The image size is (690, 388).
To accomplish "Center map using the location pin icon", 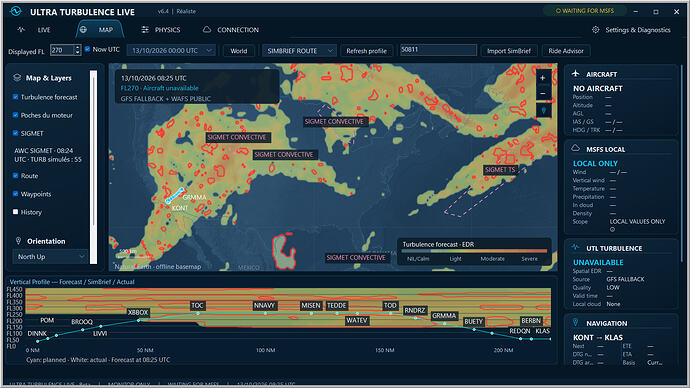I will (x=543, y=110).
